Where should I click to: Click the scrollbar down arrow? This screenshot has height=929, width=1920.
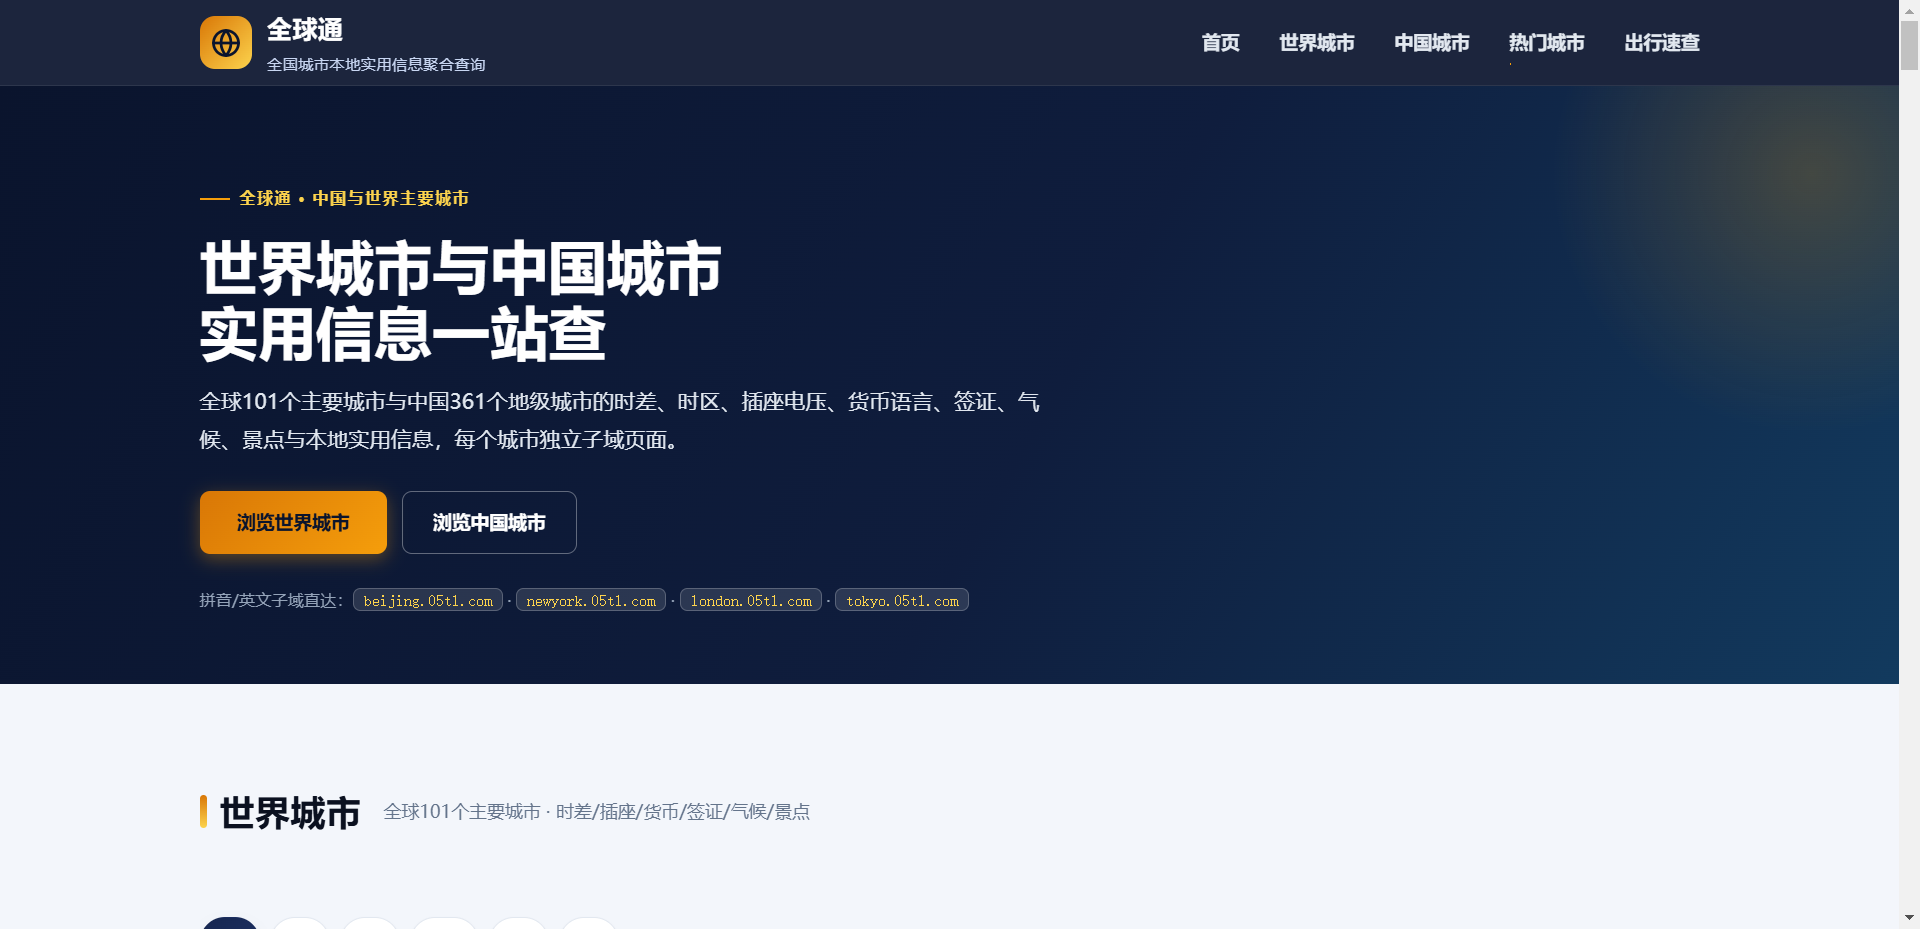[1909, 917]
